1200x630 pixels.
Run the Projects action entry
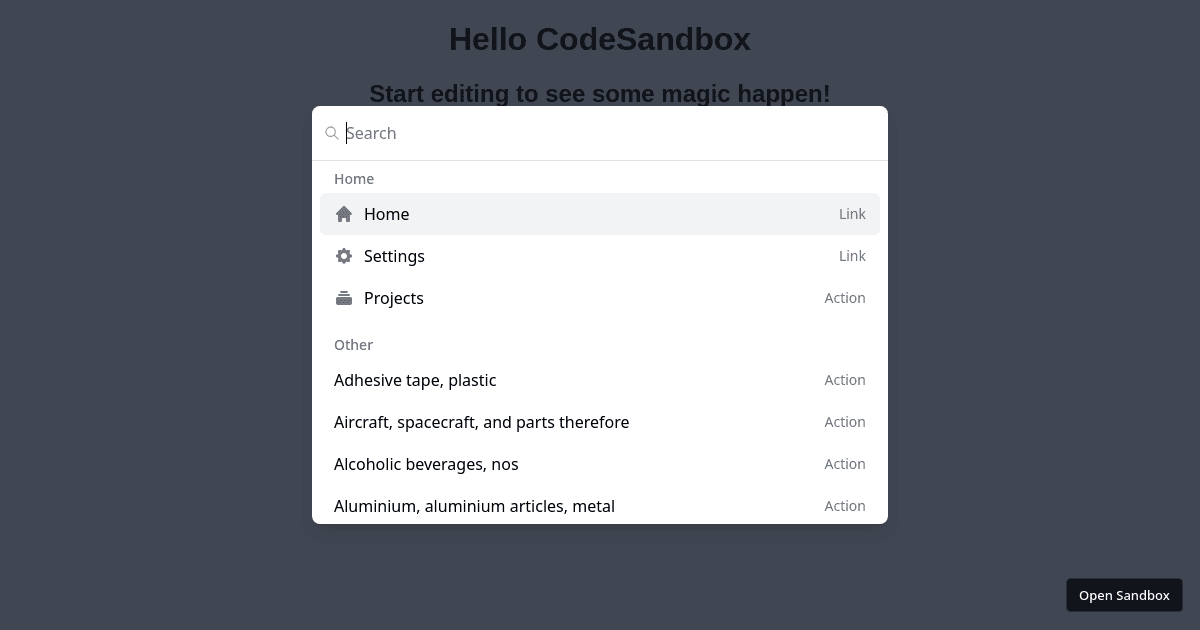[600, 298]
